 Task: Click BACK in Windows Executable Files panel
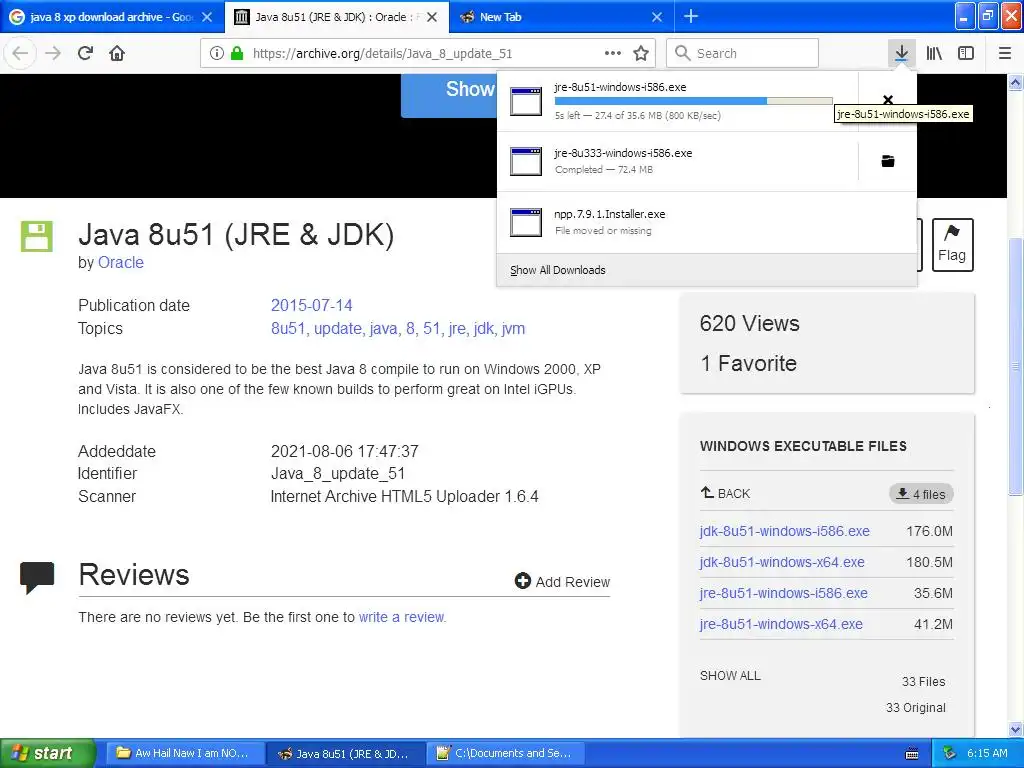726,493
